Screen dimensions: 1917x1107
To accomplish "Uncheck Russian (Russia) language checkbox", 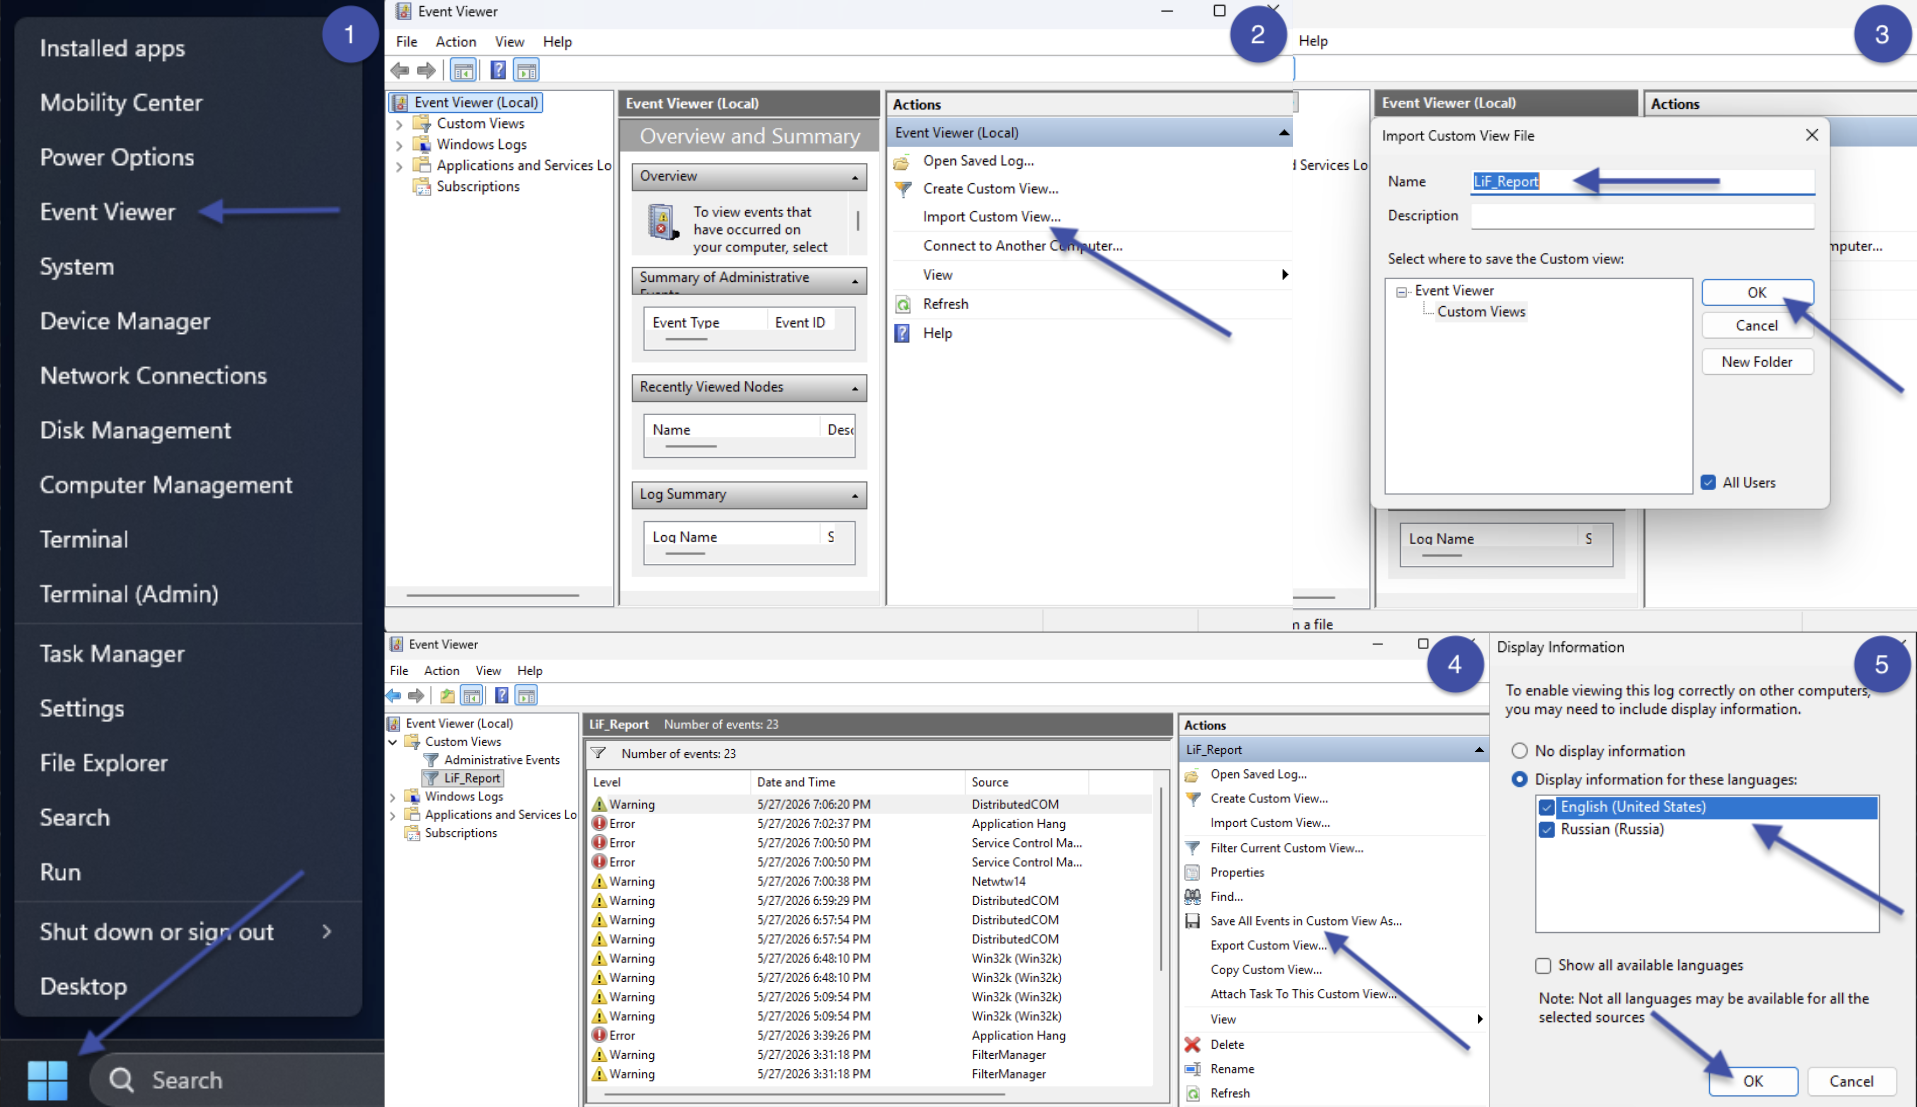I will pyautogui.click(x=1546, y=830).
